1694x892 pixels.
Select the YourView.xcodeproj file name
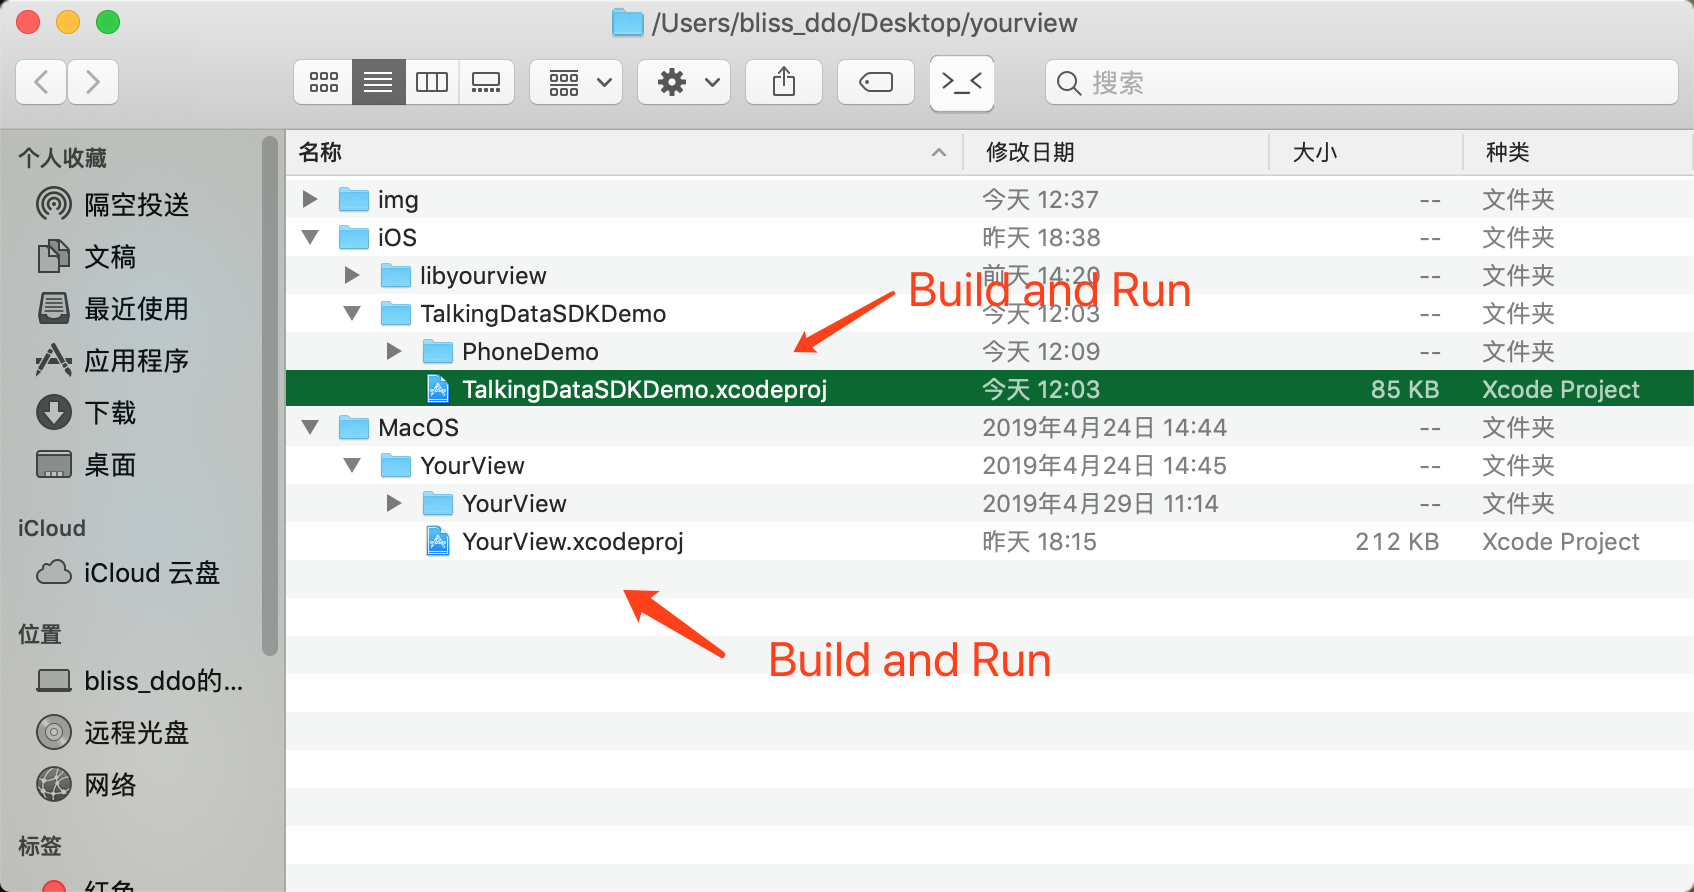pyautogui.click(x=573, y=541)
